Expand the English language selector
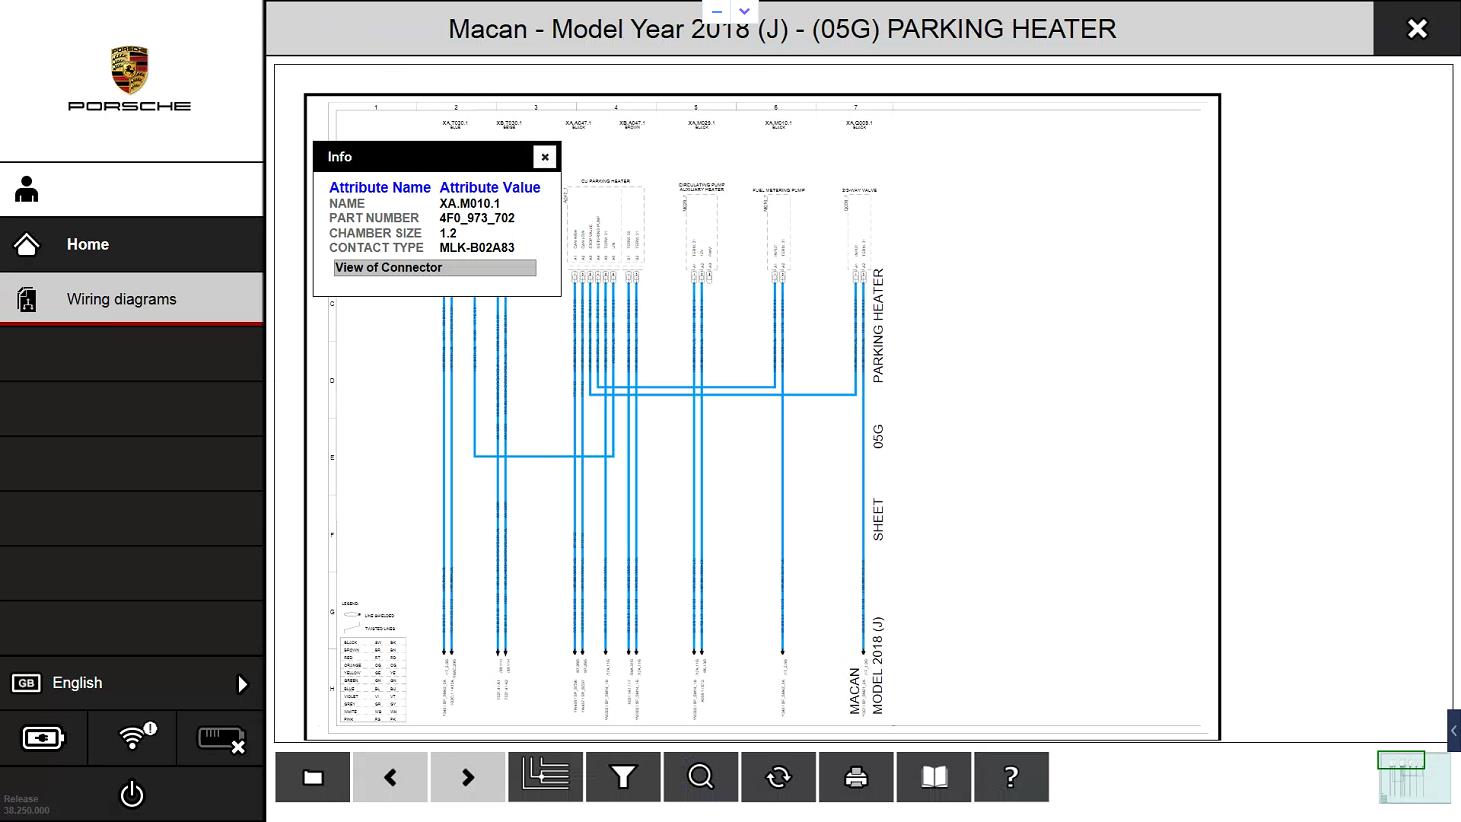Image resolution: width=1461 pixels, height=822 pixels. [241, 684]
